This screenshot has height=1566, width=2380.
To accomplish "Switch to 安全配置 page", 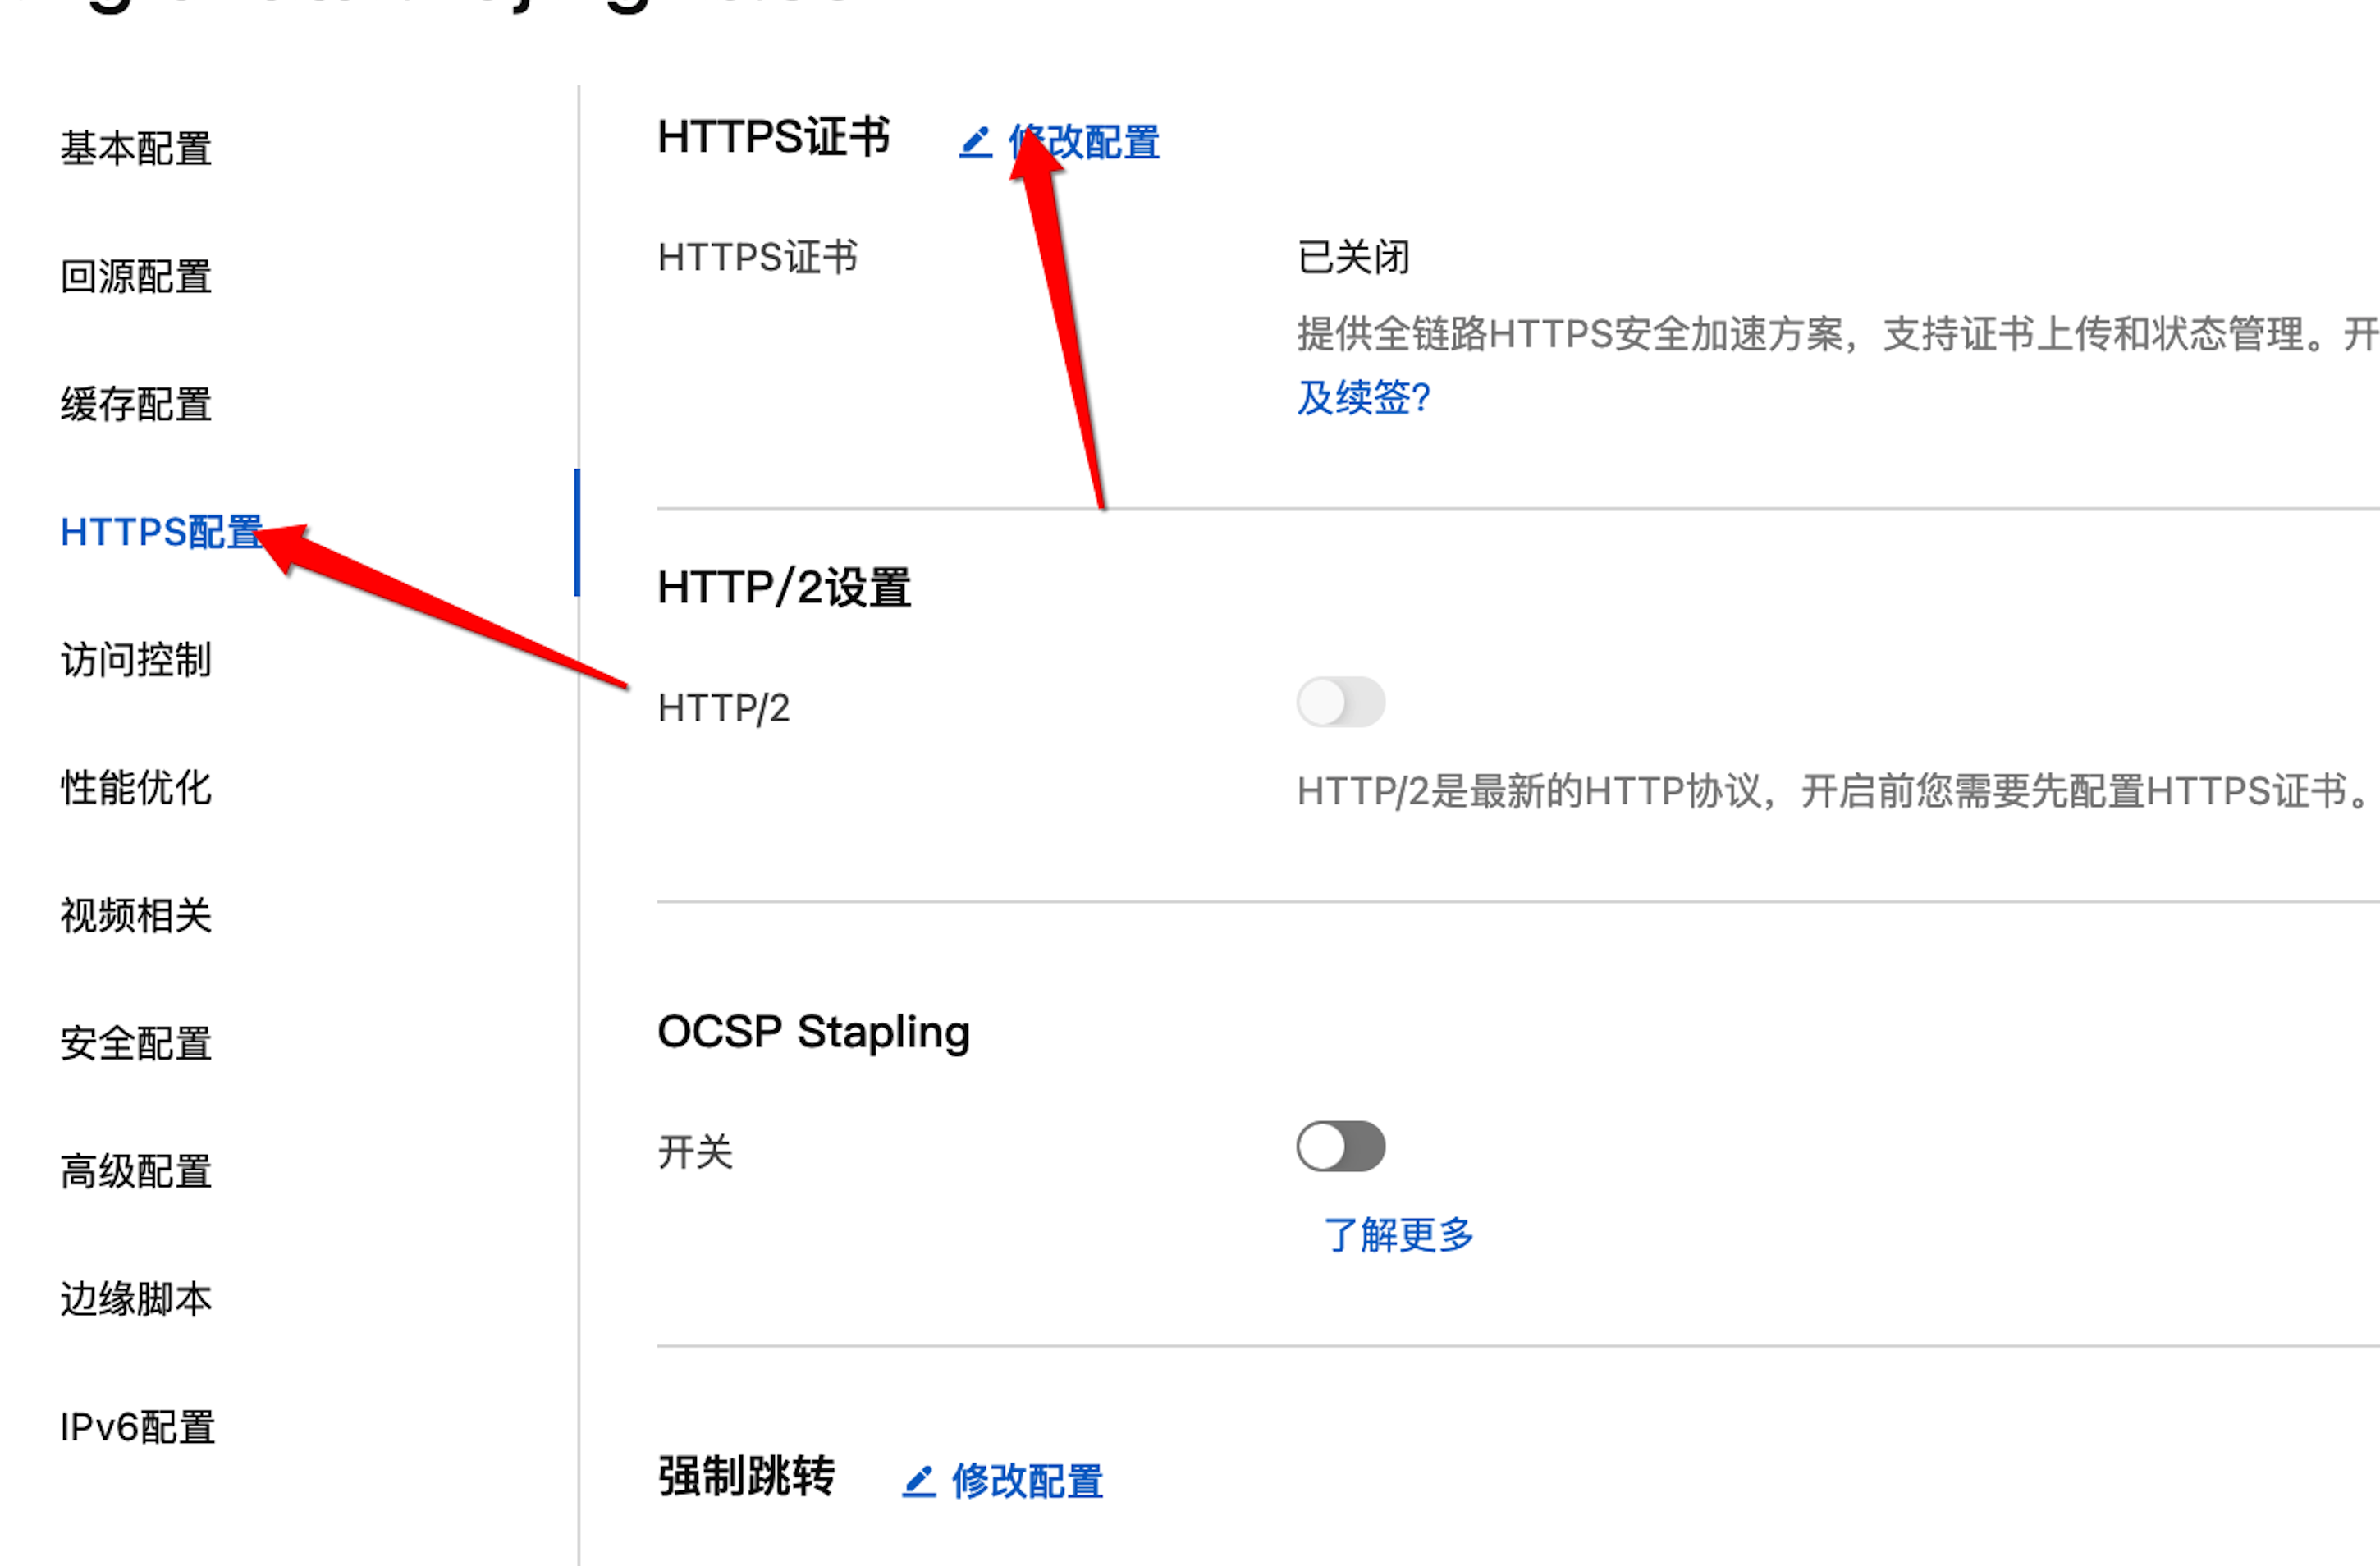I will 136,1044.
